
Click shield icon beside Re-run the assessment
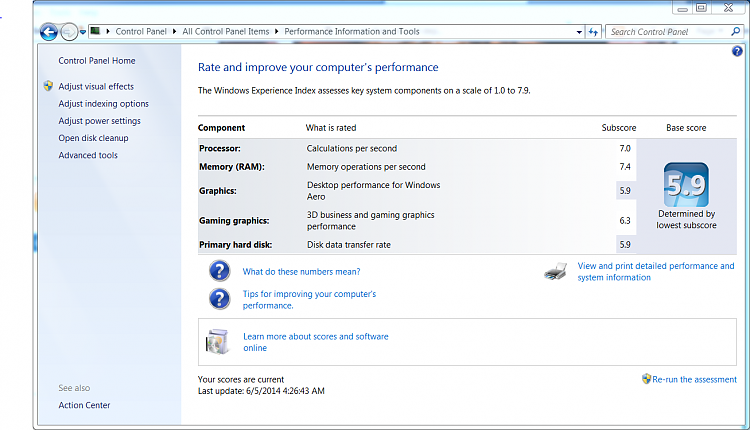[646, 379]
